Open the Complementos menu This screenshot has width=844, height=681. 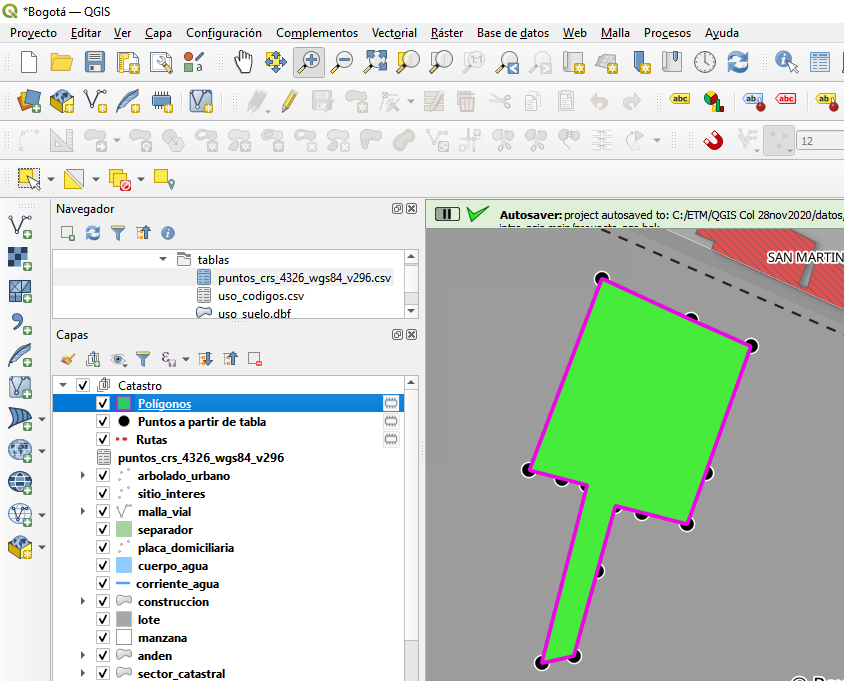tap(317, 33)
